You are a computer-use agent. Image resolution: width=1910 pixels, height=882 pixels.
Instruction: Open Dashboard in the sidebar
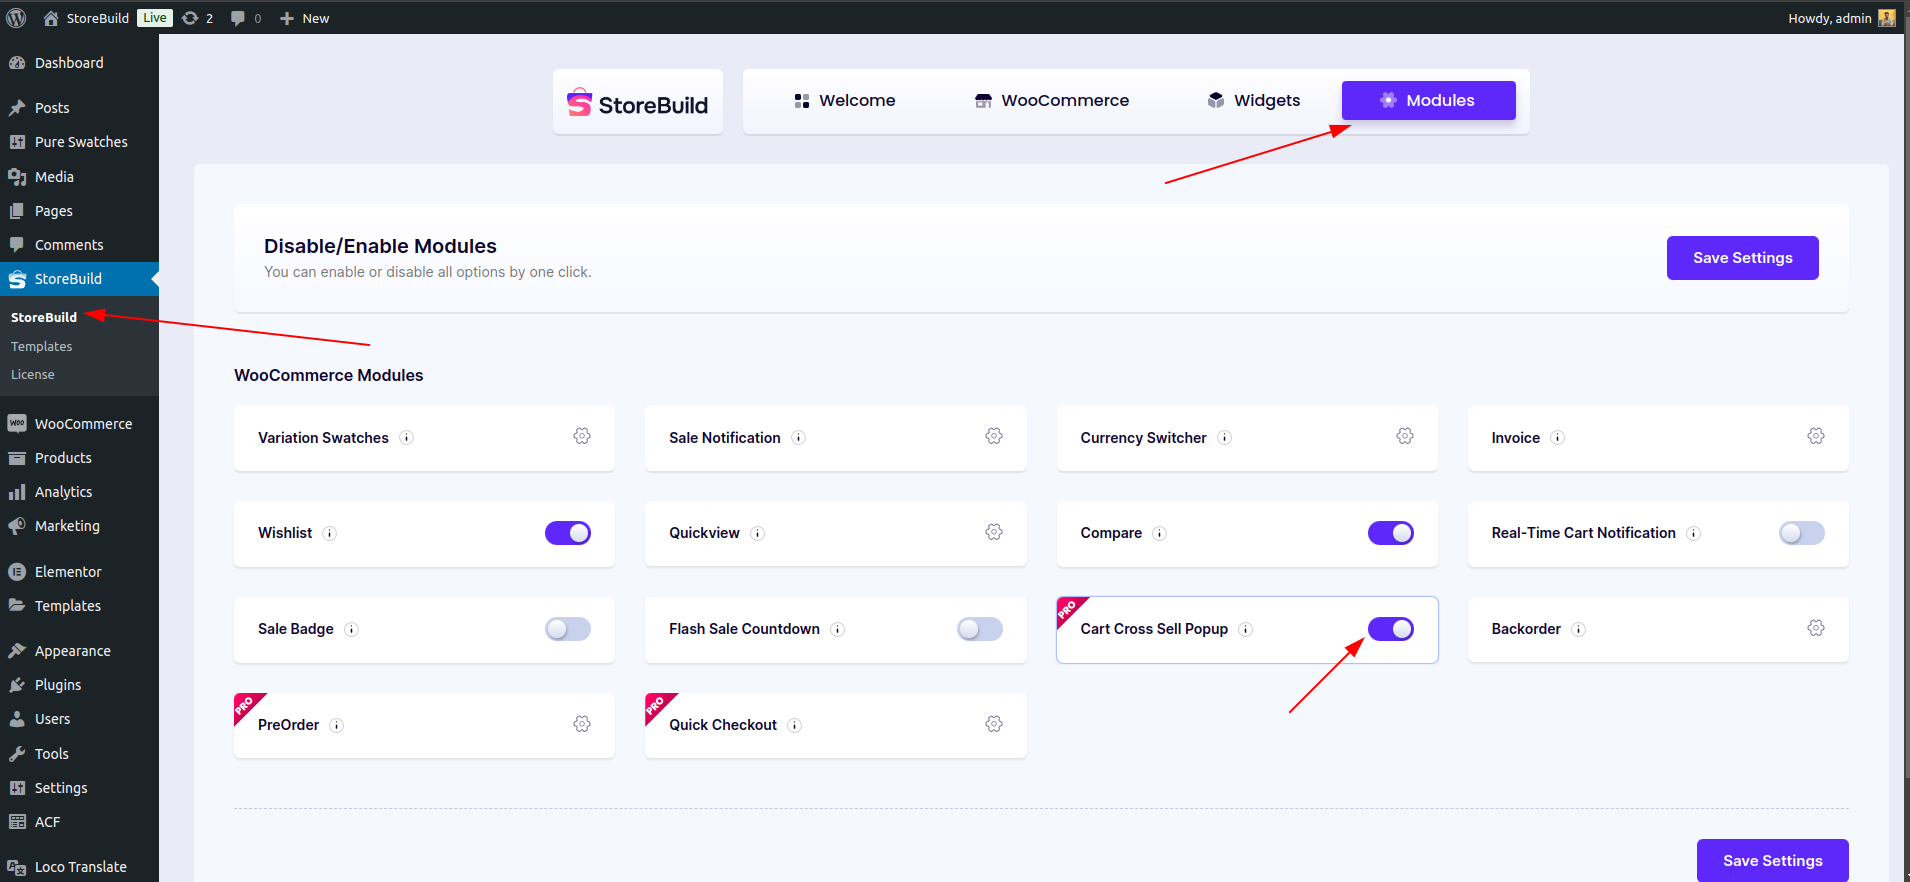(x=79, y=63)
